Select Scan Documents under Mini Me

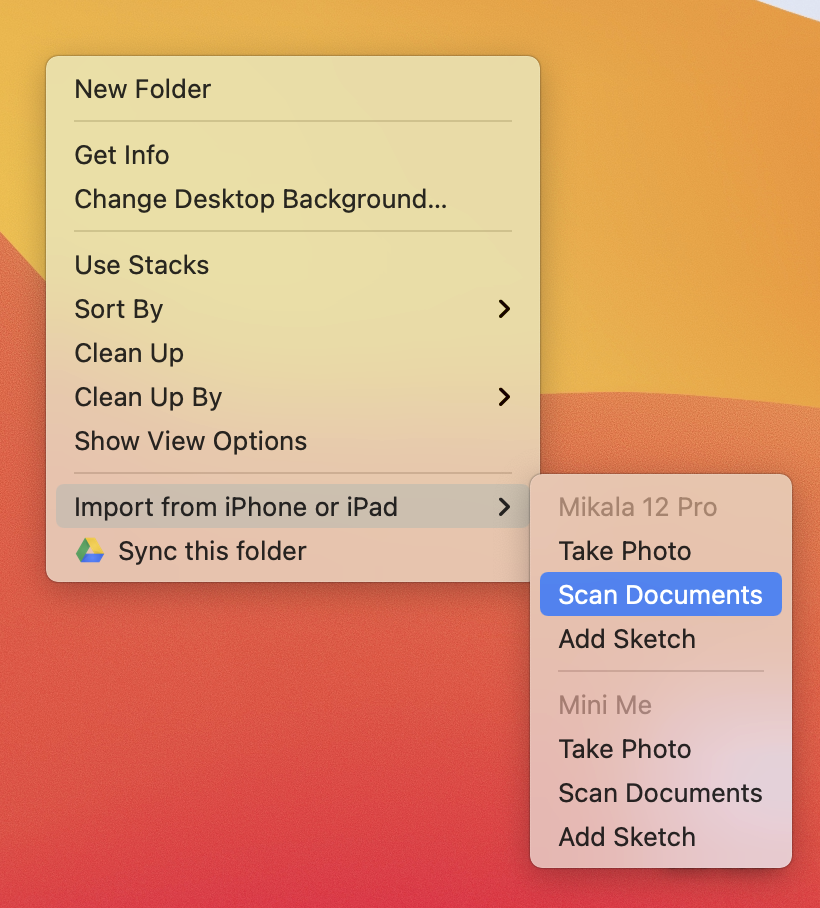tap(660, 793)
